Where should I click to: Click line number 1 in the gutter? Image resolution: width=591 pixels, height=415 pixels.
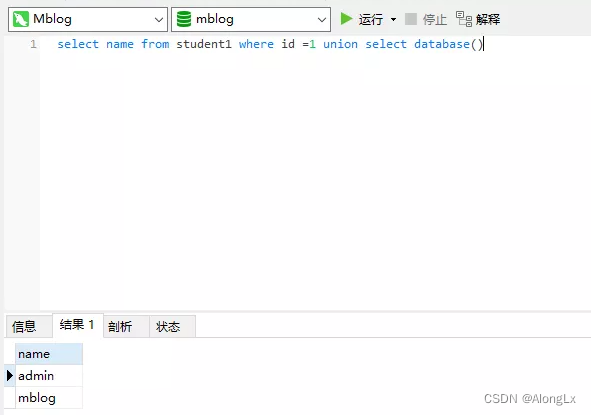(34, 44)
